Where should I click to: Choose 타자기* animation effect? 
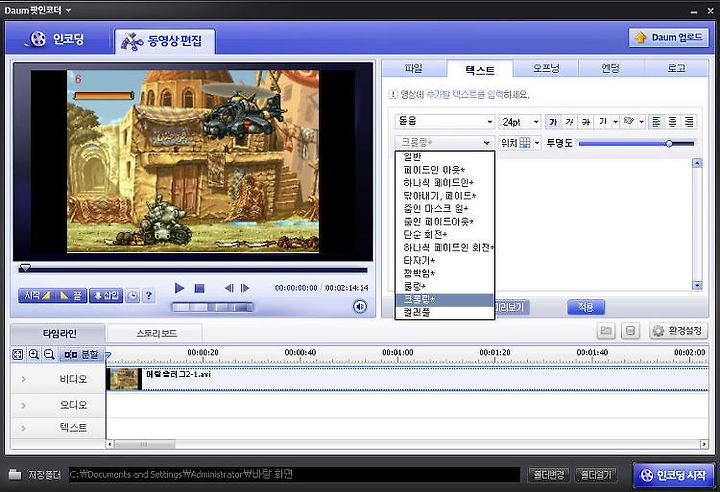(444, 260)
